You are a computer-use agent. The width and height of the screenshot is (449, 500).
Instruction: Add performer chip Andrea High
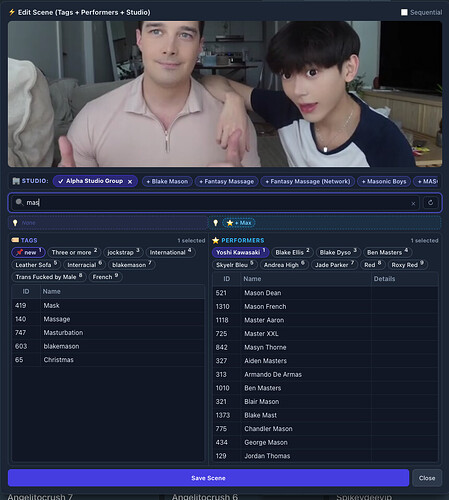tap(284, 265)
